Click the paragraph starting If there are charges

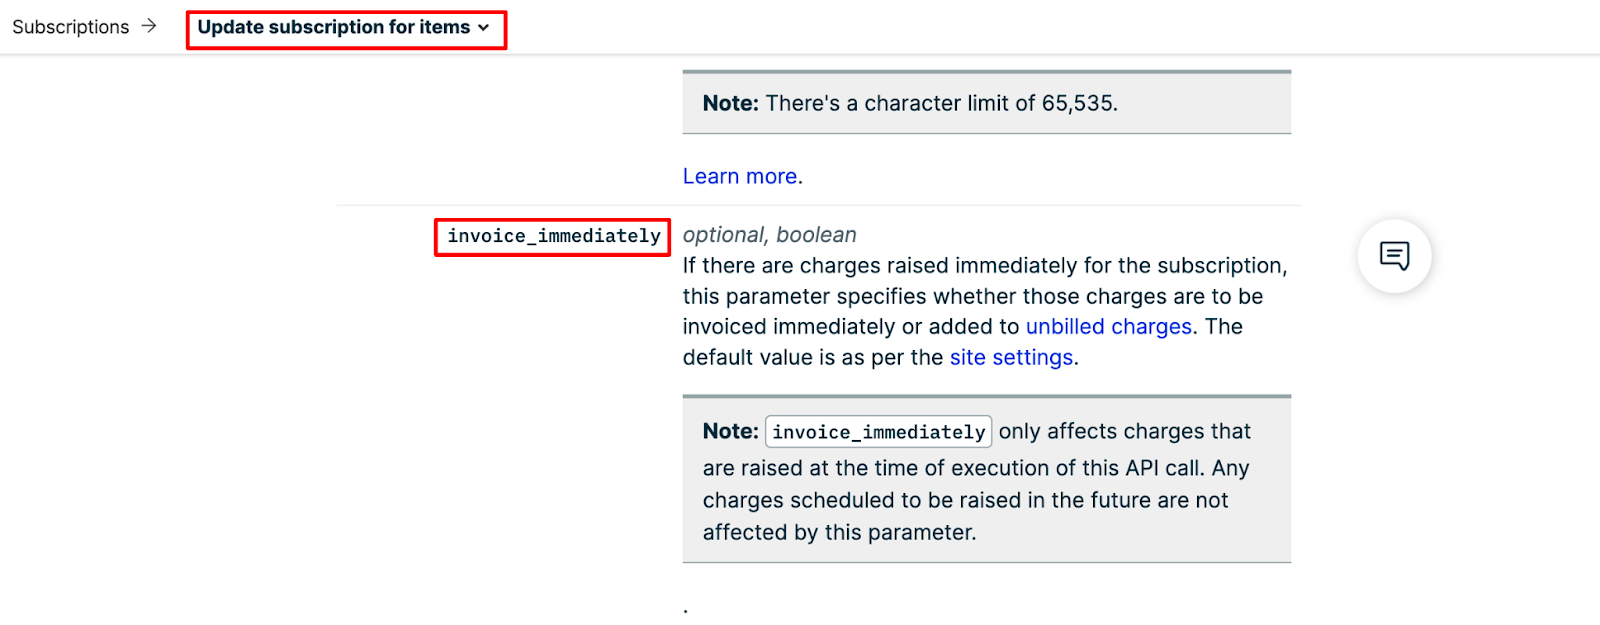coord(984,266)
